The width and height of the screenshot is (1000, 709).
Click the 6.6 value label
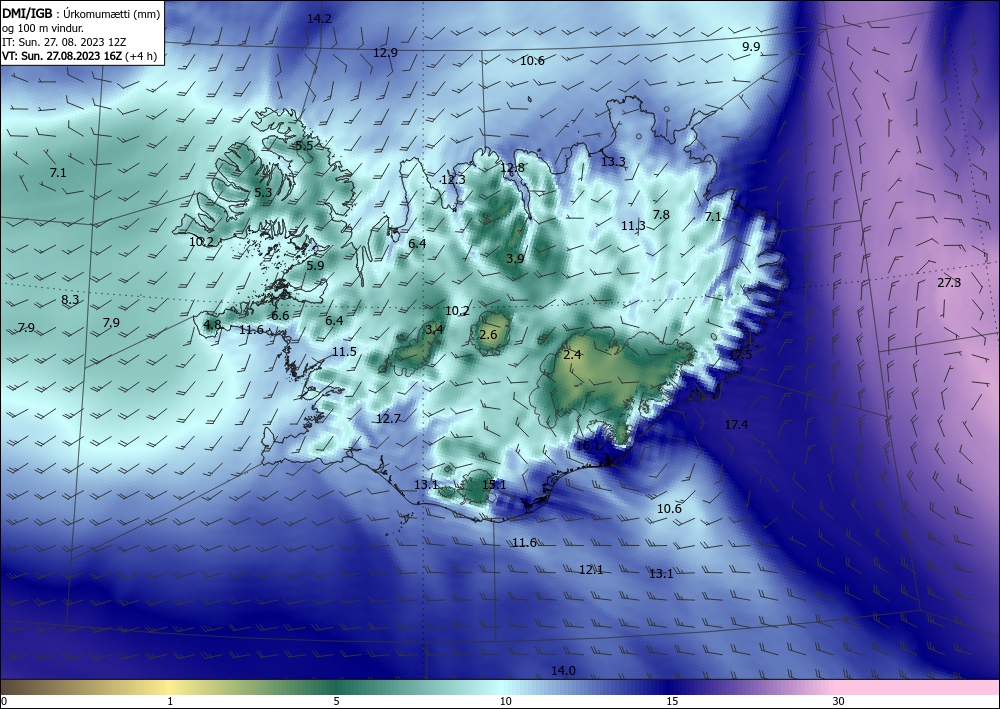pos(280,316)
